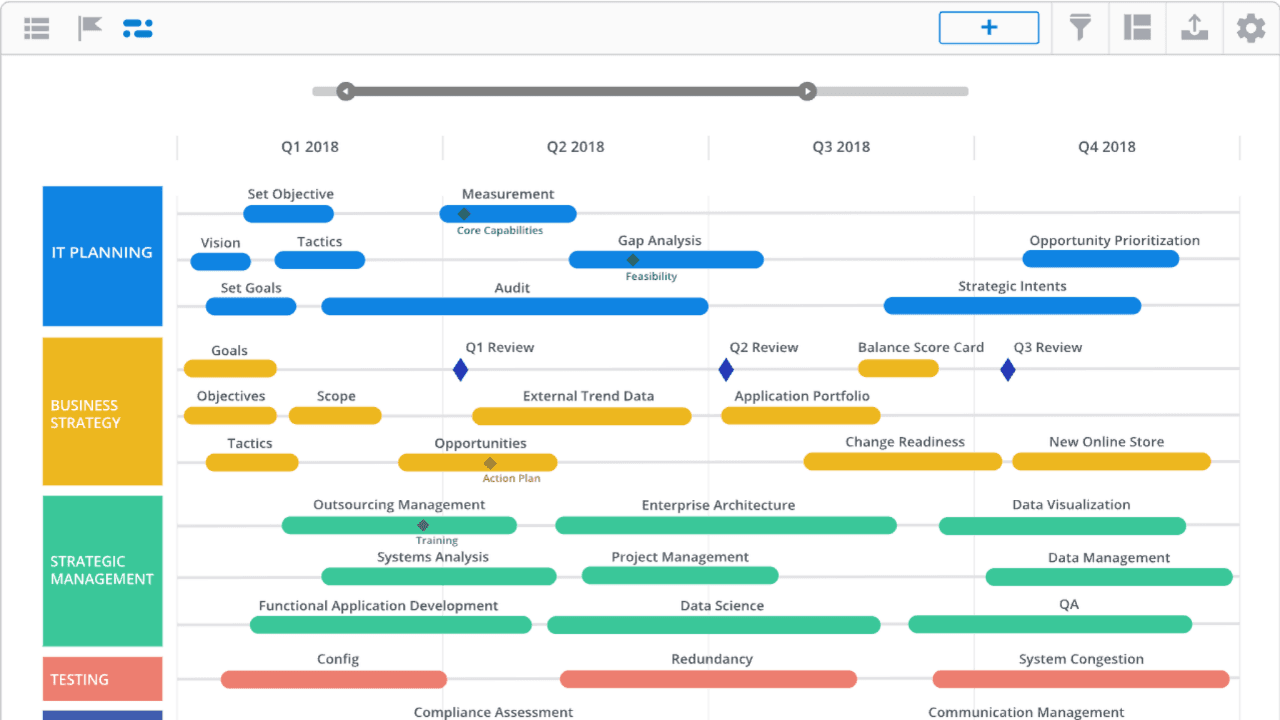Image resolution: width=1280 pixels, height=720 pixels.
Task: Click the right handle of date range slider
Action: click(807, 92)
